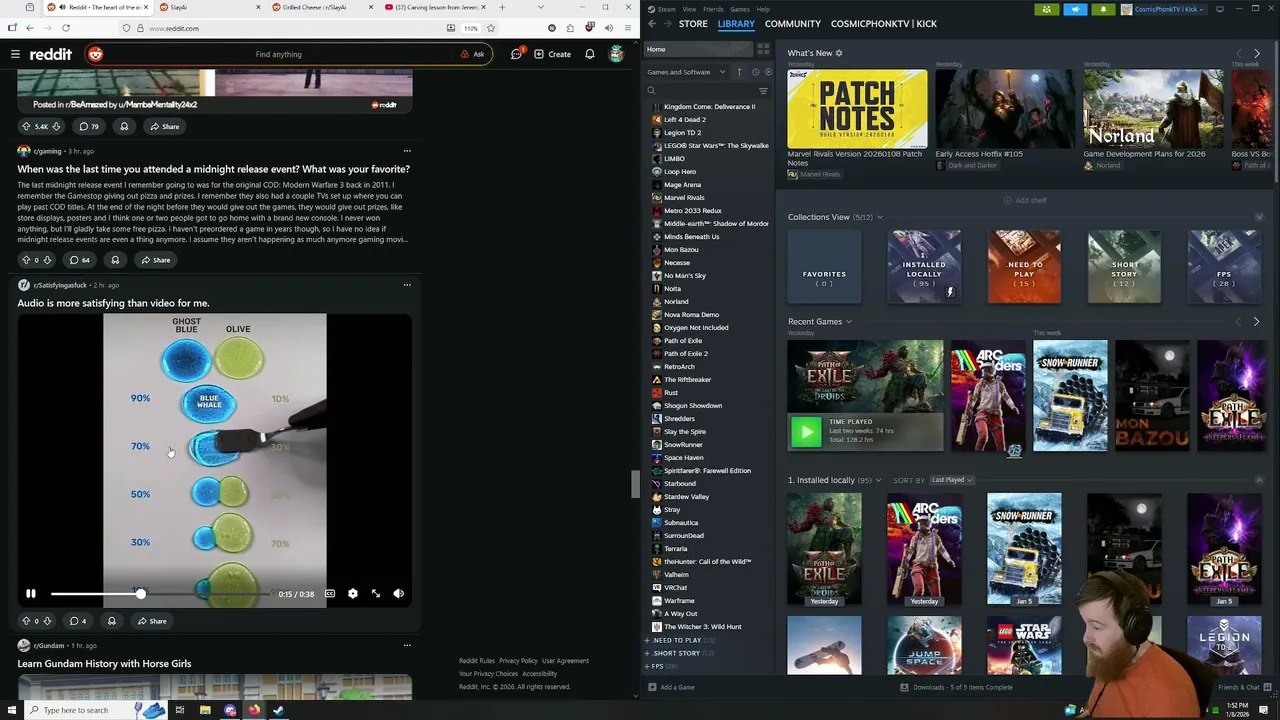This screenshot has height=720, width=1280.
Task: Expand Games and Software filter dropdown
Action: 687,72
